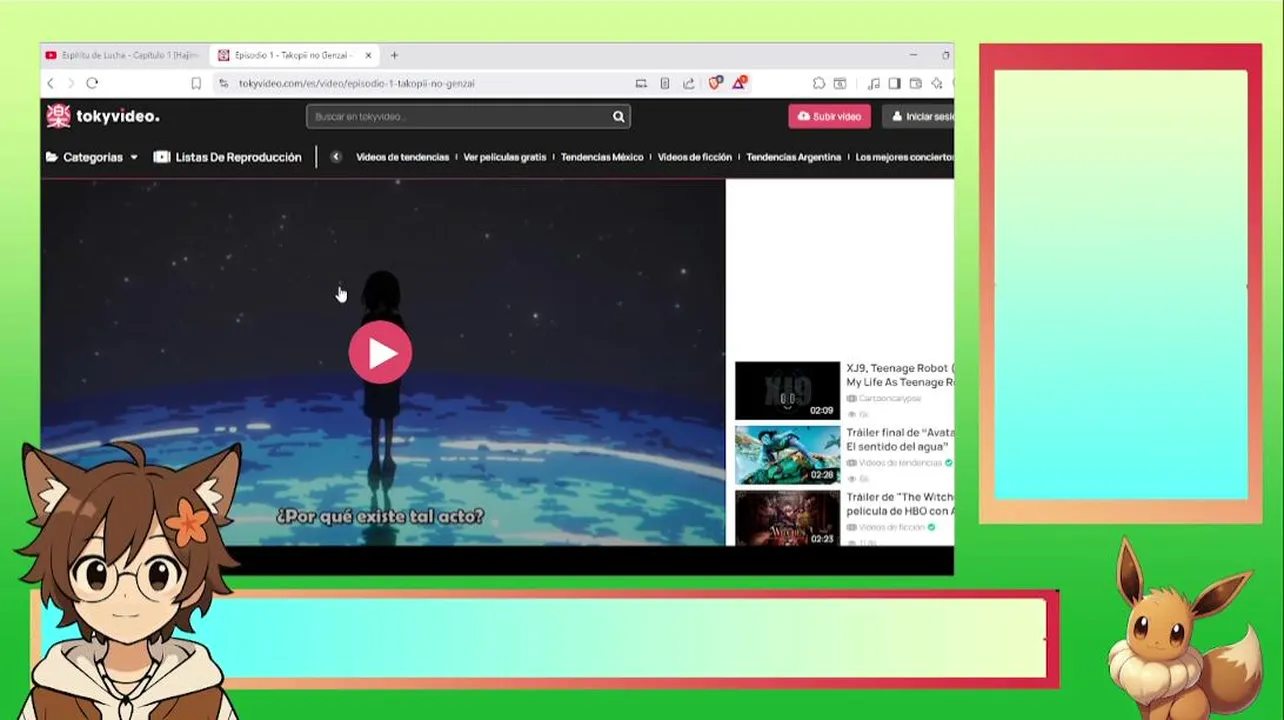Open title XJ9, Teenage Robot

pos(900,375)
